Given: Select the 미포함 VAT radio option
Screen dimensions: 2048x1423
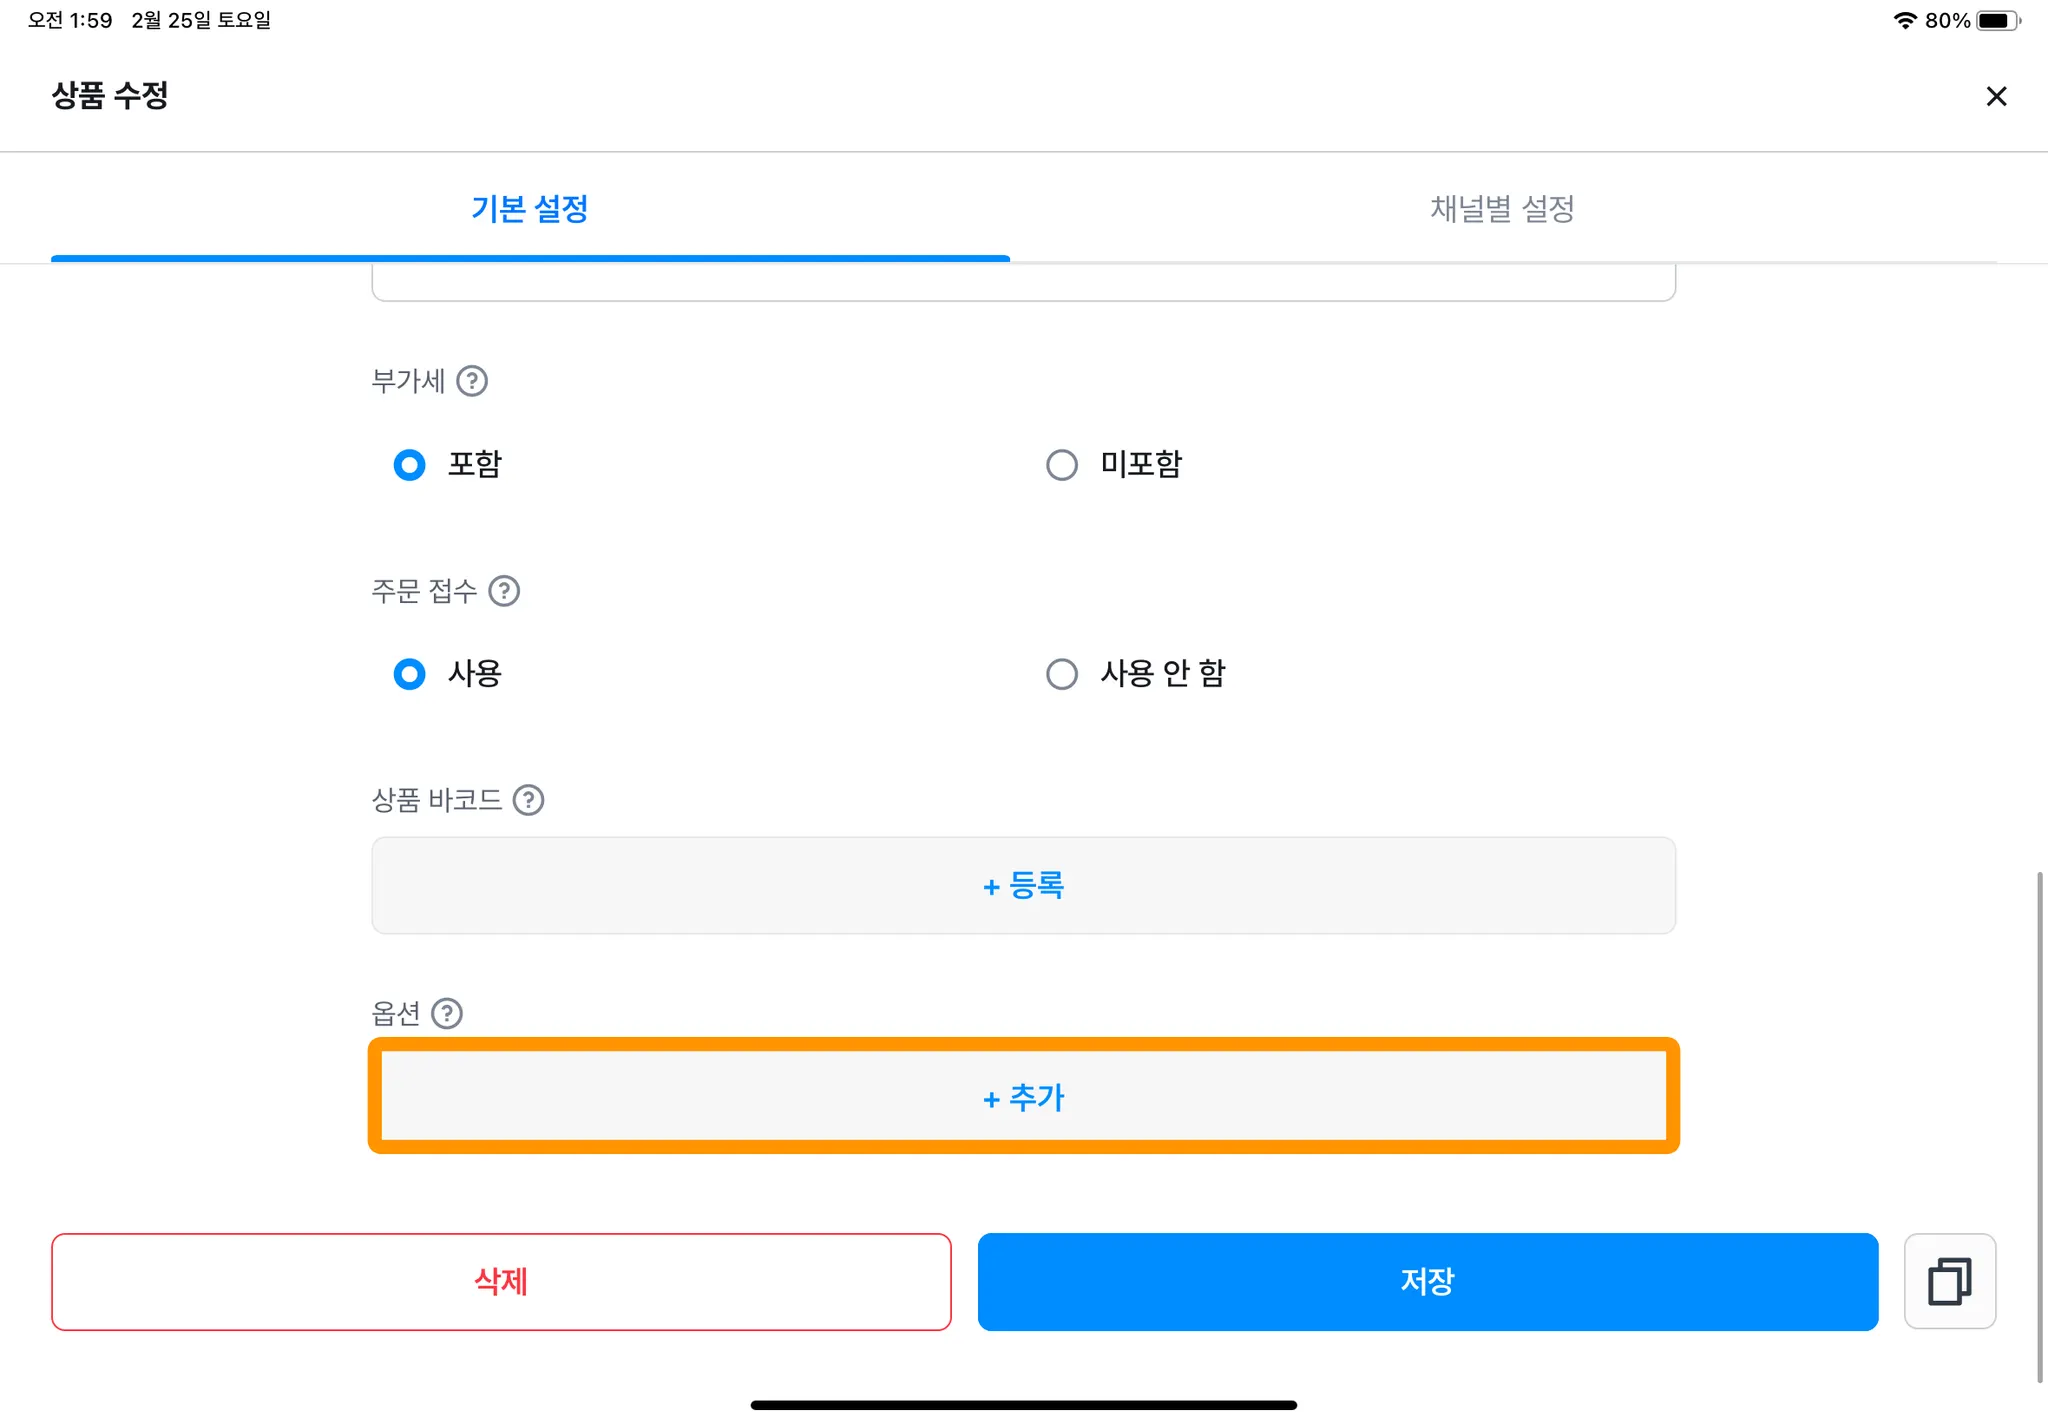Looking at the screenshot, I should tap(1062, 465).
